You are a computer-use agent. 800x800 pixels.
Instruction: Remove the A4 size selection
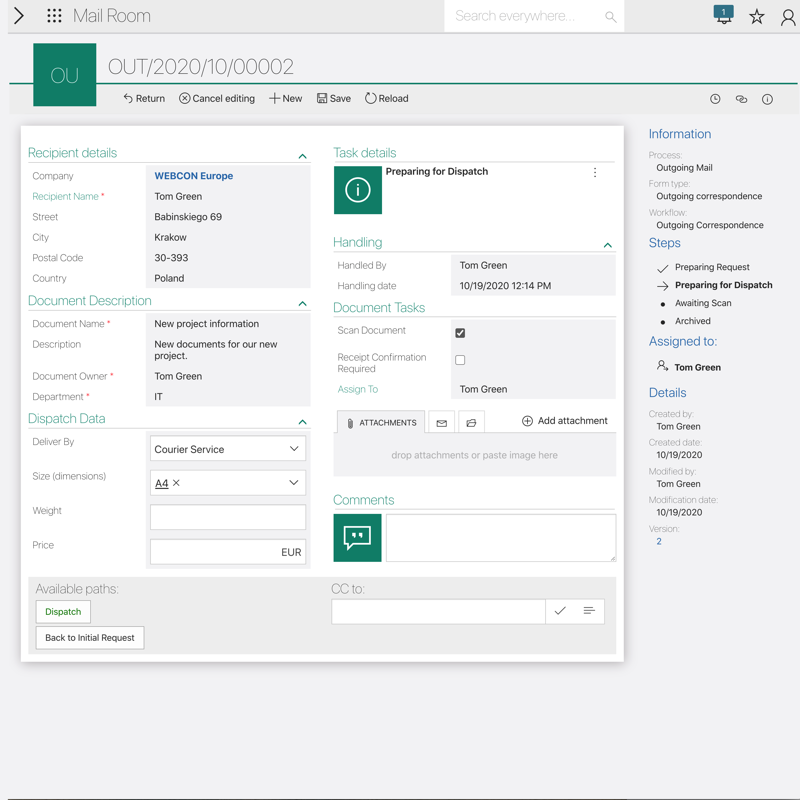click(177, 483)
